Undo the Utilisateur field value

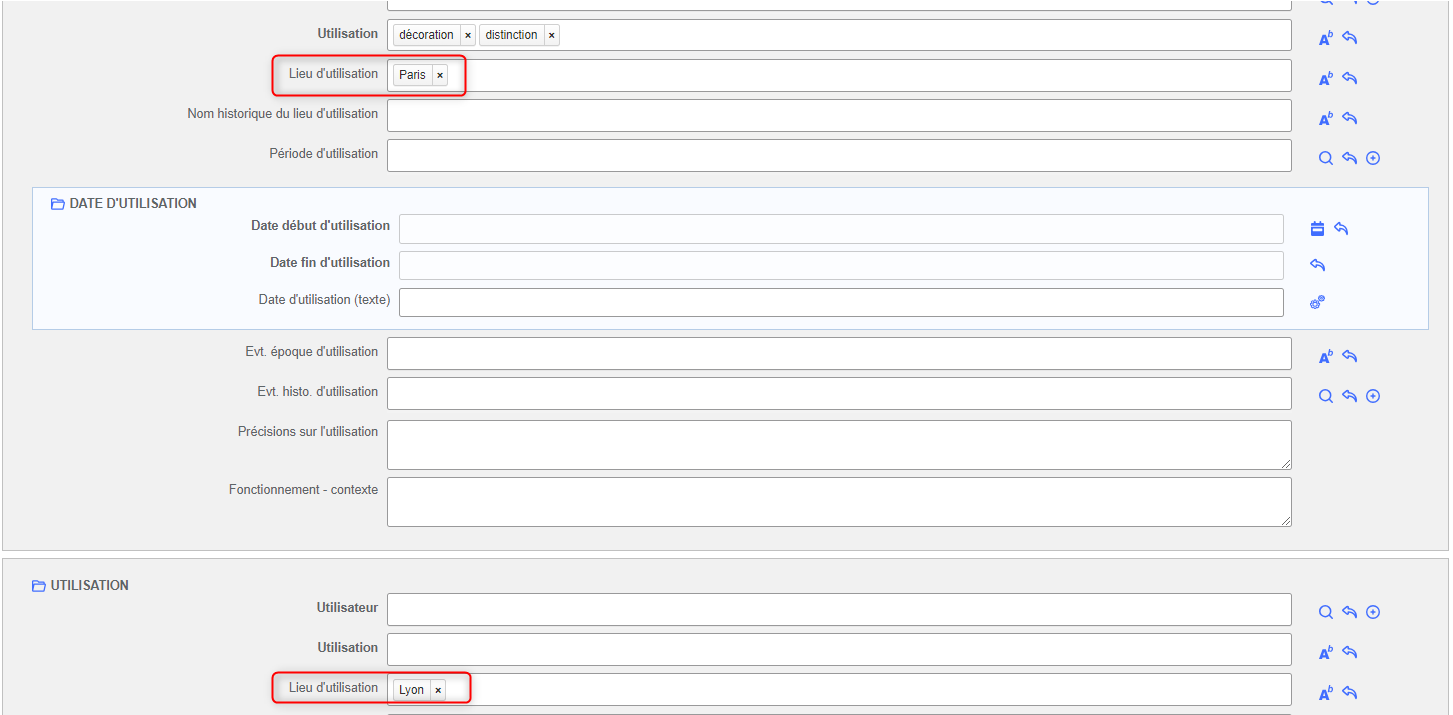click(x=1349, y=612)
